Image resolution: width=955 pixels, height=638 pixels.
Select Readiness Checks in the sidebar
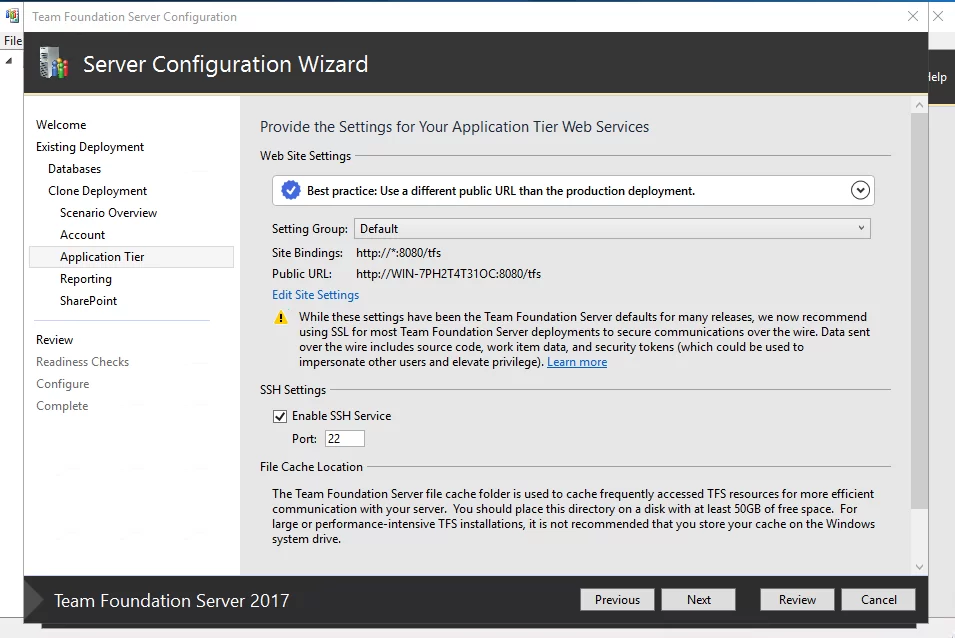click(82, 362)
